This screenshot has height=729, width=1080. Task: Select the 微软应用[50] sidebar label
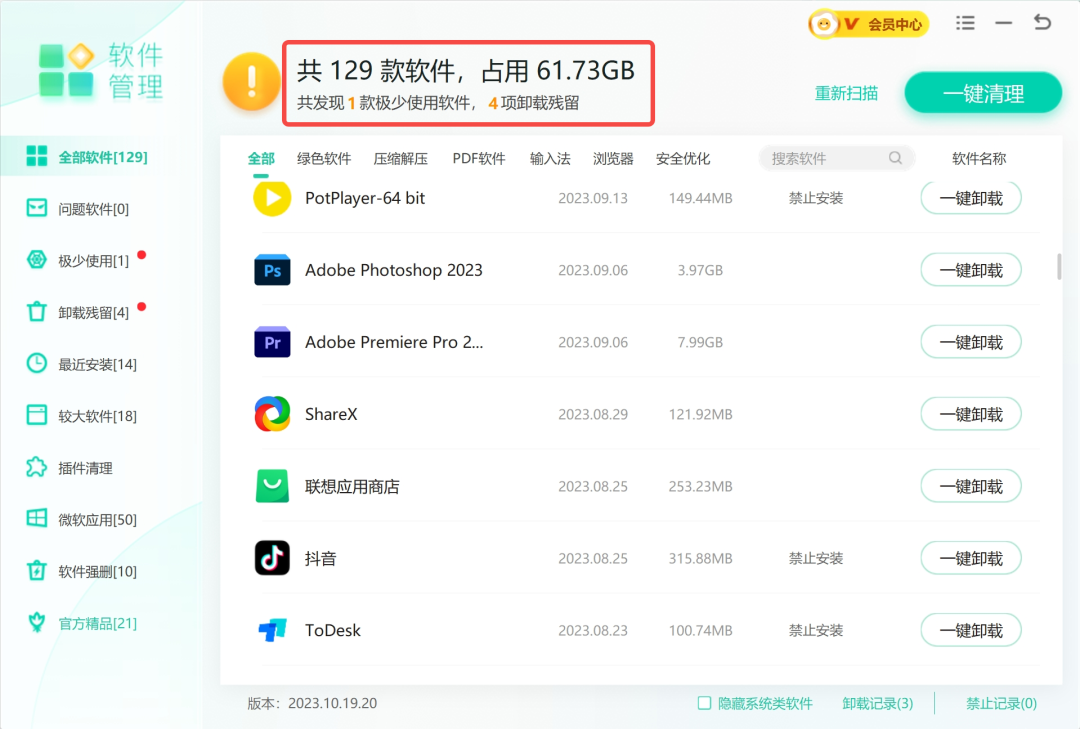pyautogui.click(x=97, y=520)
